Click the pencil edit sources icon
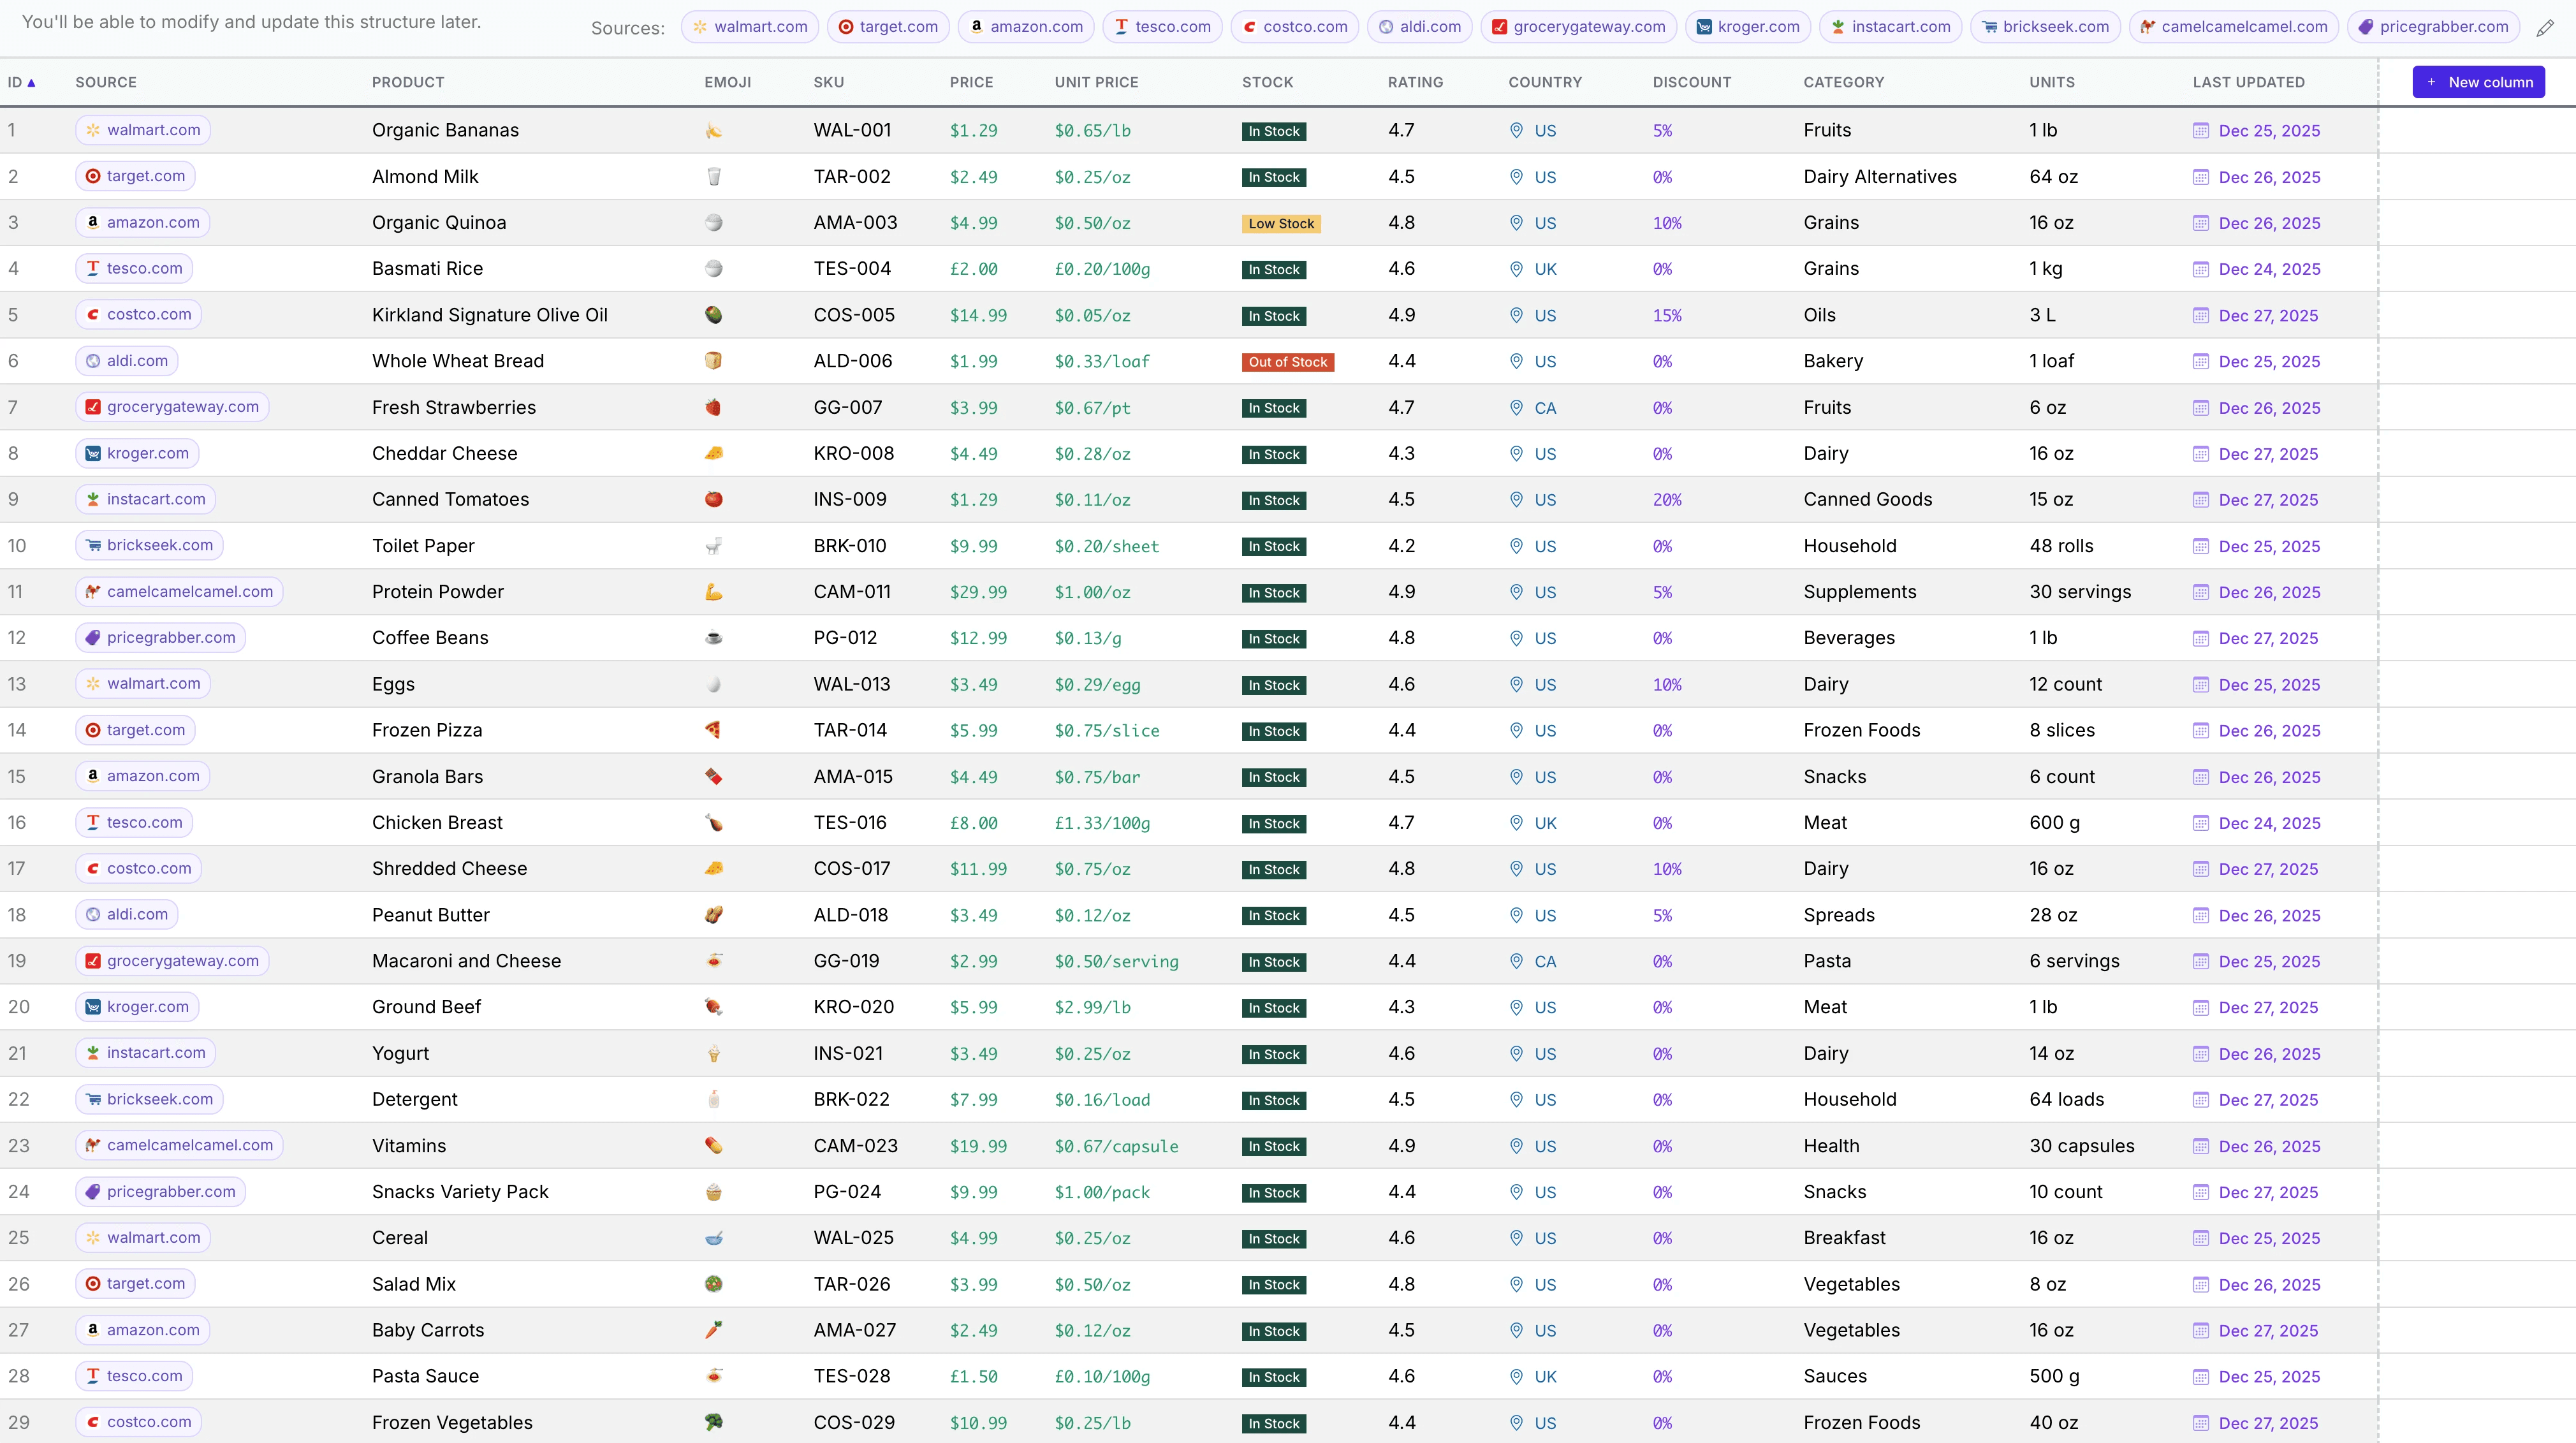 2545,28
